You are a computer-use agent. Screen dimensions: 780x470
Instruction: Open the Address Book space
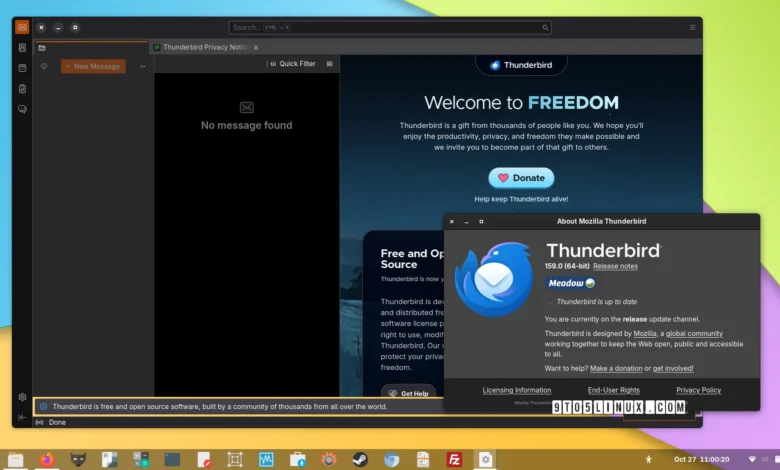(x=22, y=47)
